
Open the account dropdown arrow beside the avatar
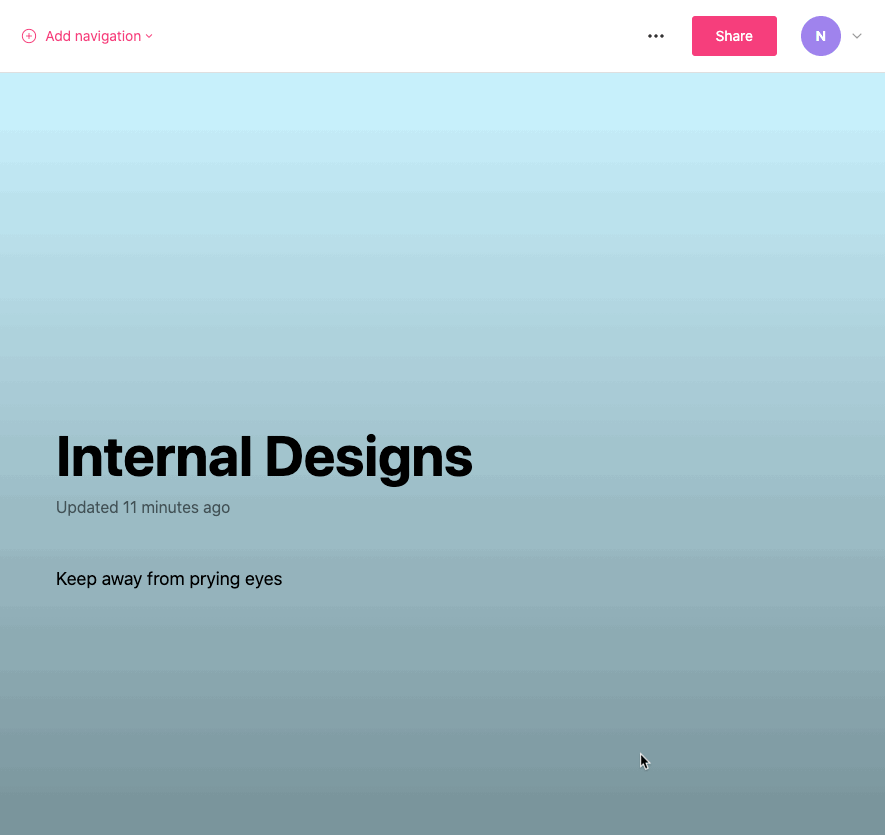coord(856,36)
